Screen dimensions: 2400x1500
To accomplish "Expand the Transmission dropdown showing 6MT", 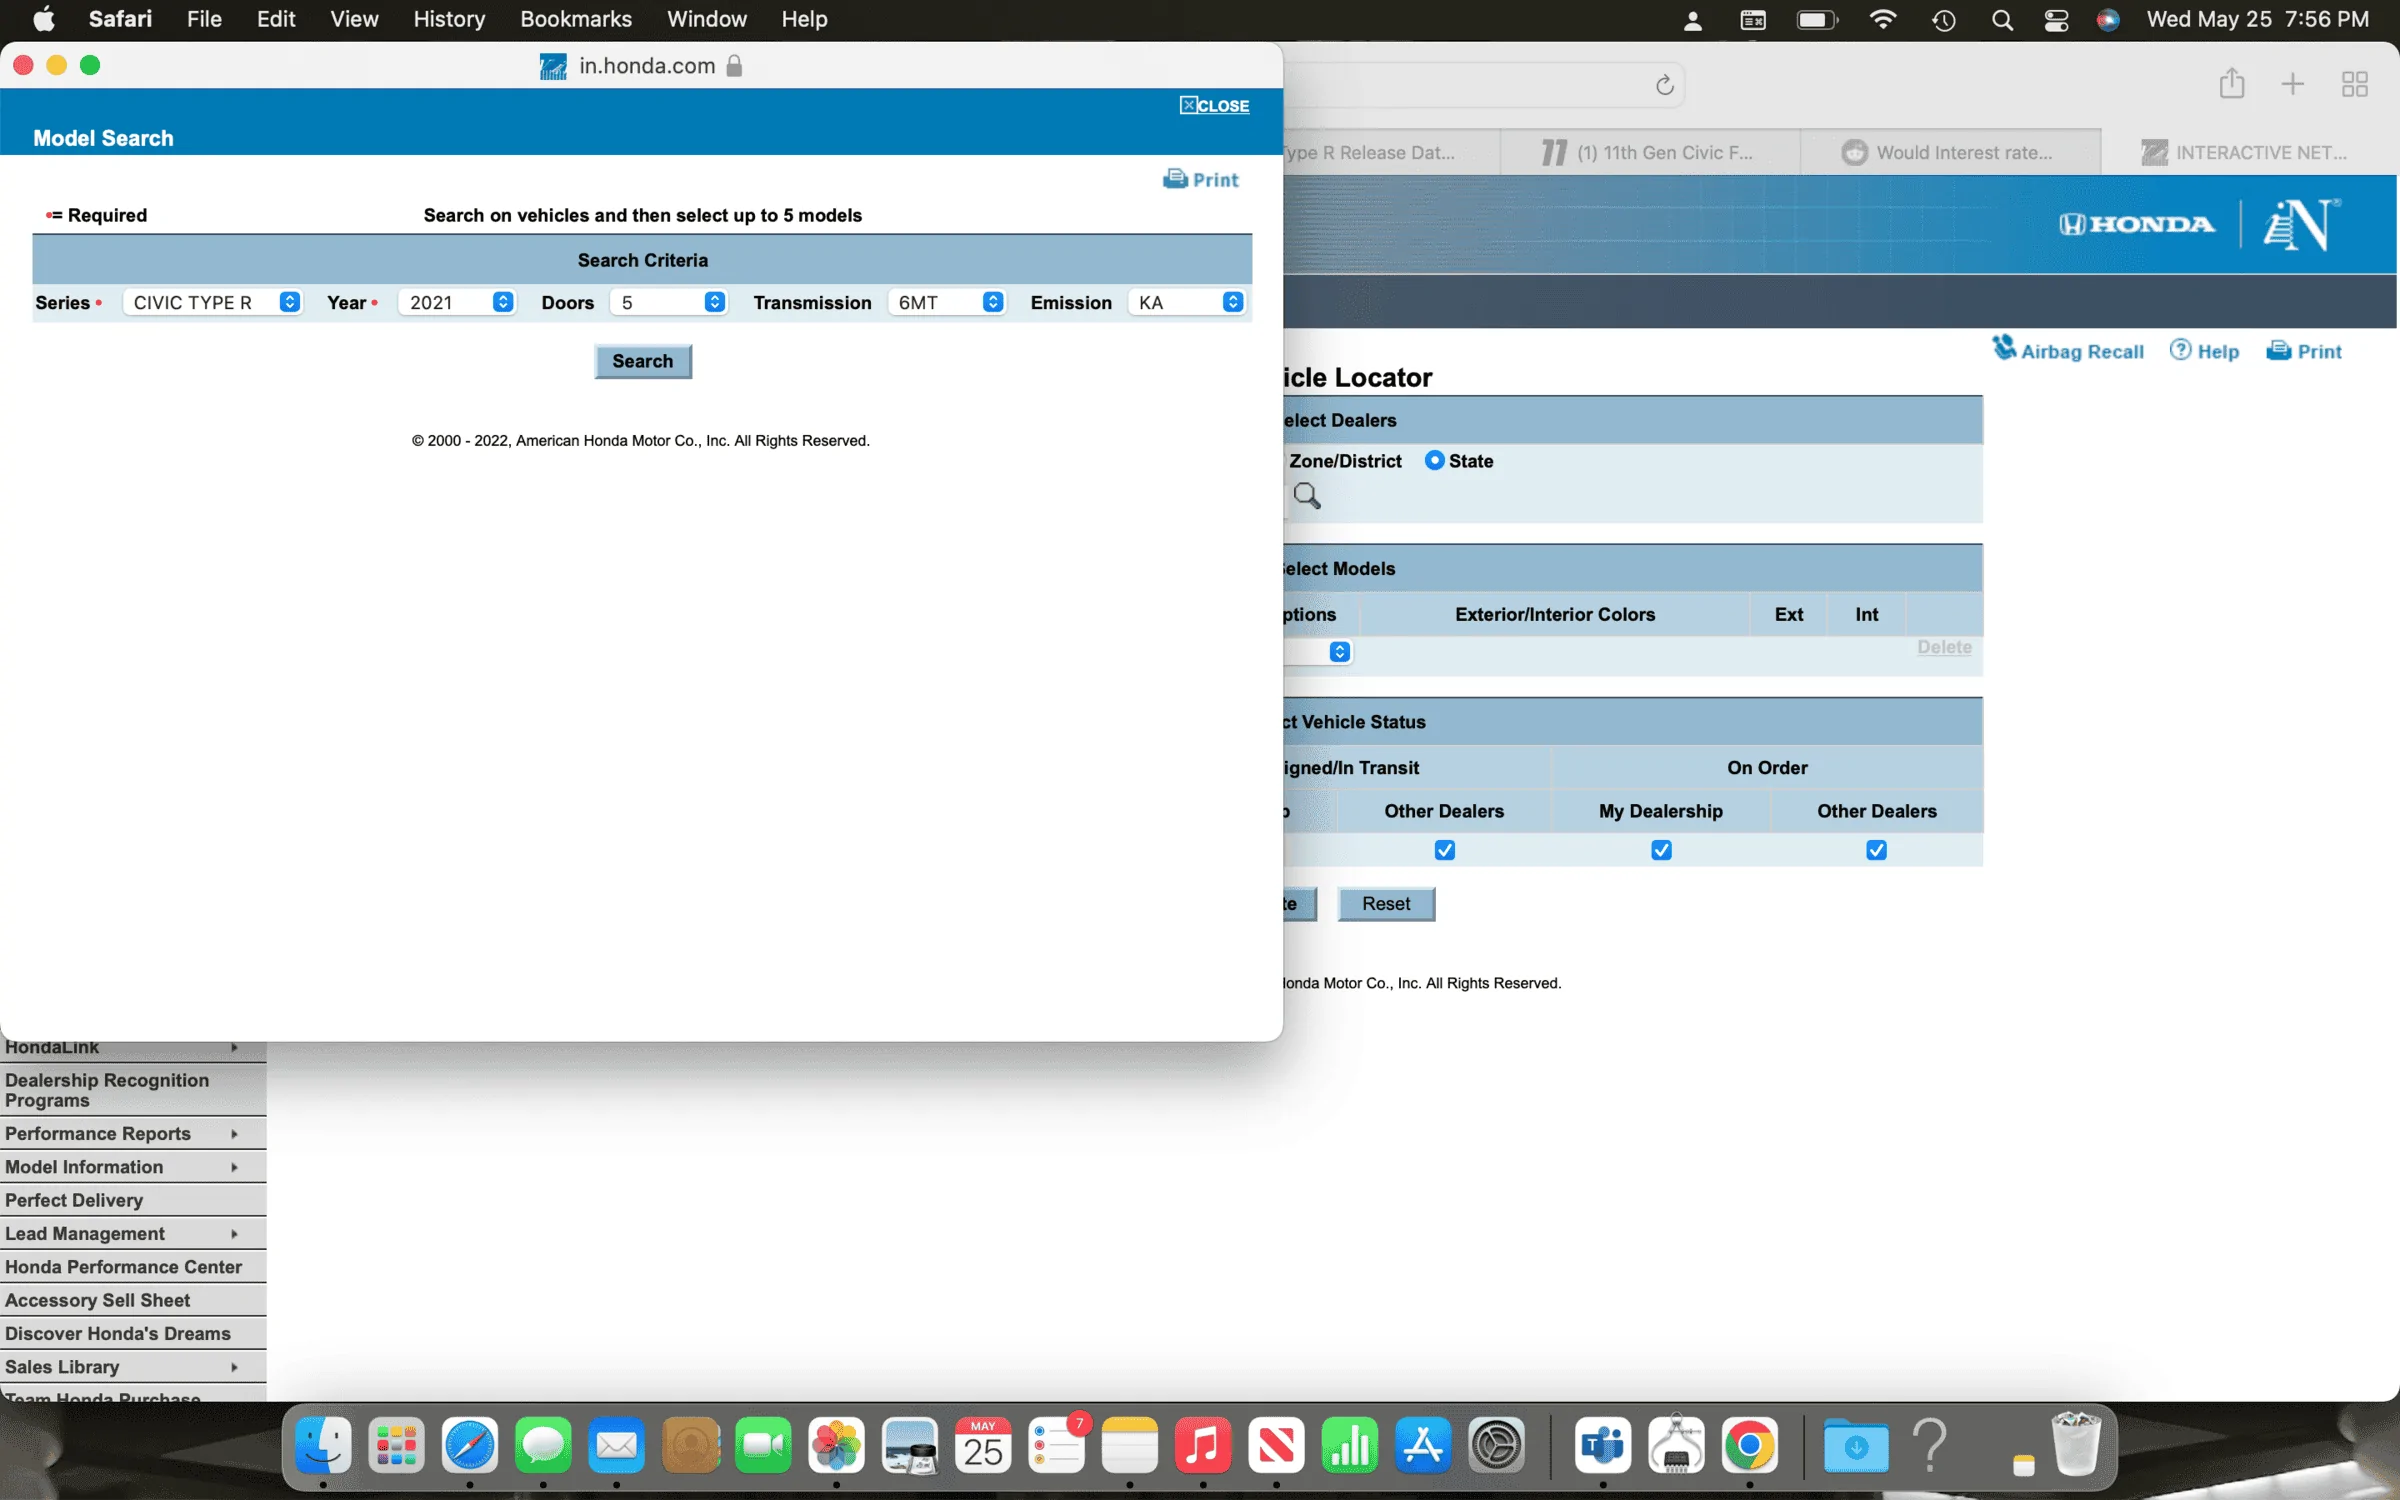I will tap(947, 302).
